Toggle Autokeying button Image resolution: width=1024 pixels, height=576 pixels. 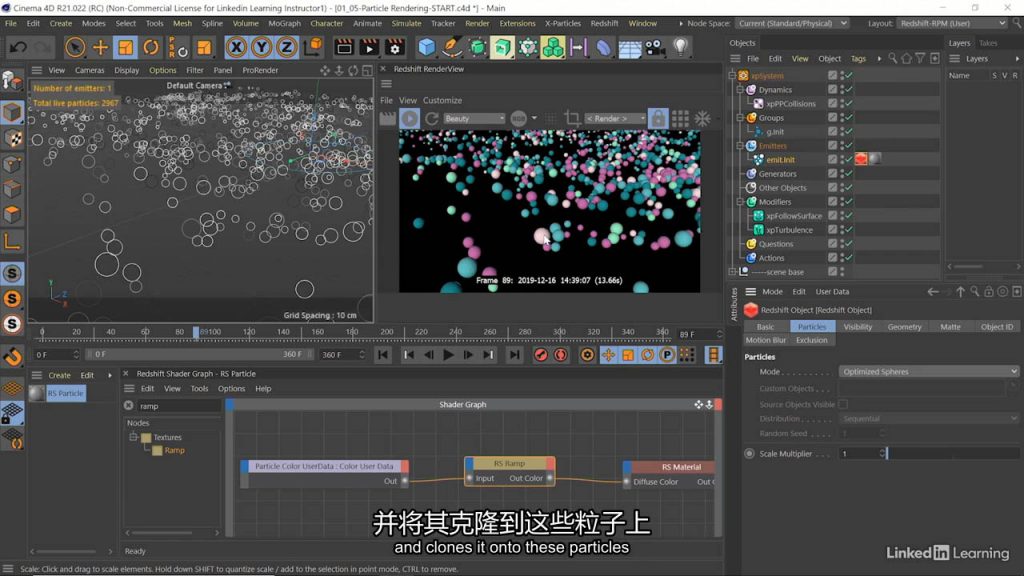click(x=560, y=355)
